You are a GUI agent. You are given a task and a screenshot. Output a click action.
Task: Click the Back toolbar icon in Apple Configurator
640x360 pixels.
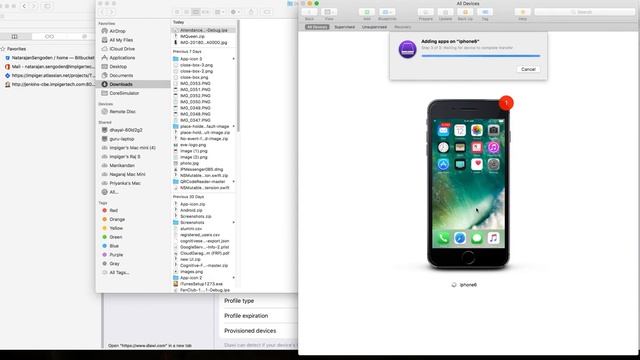point(309,12)
